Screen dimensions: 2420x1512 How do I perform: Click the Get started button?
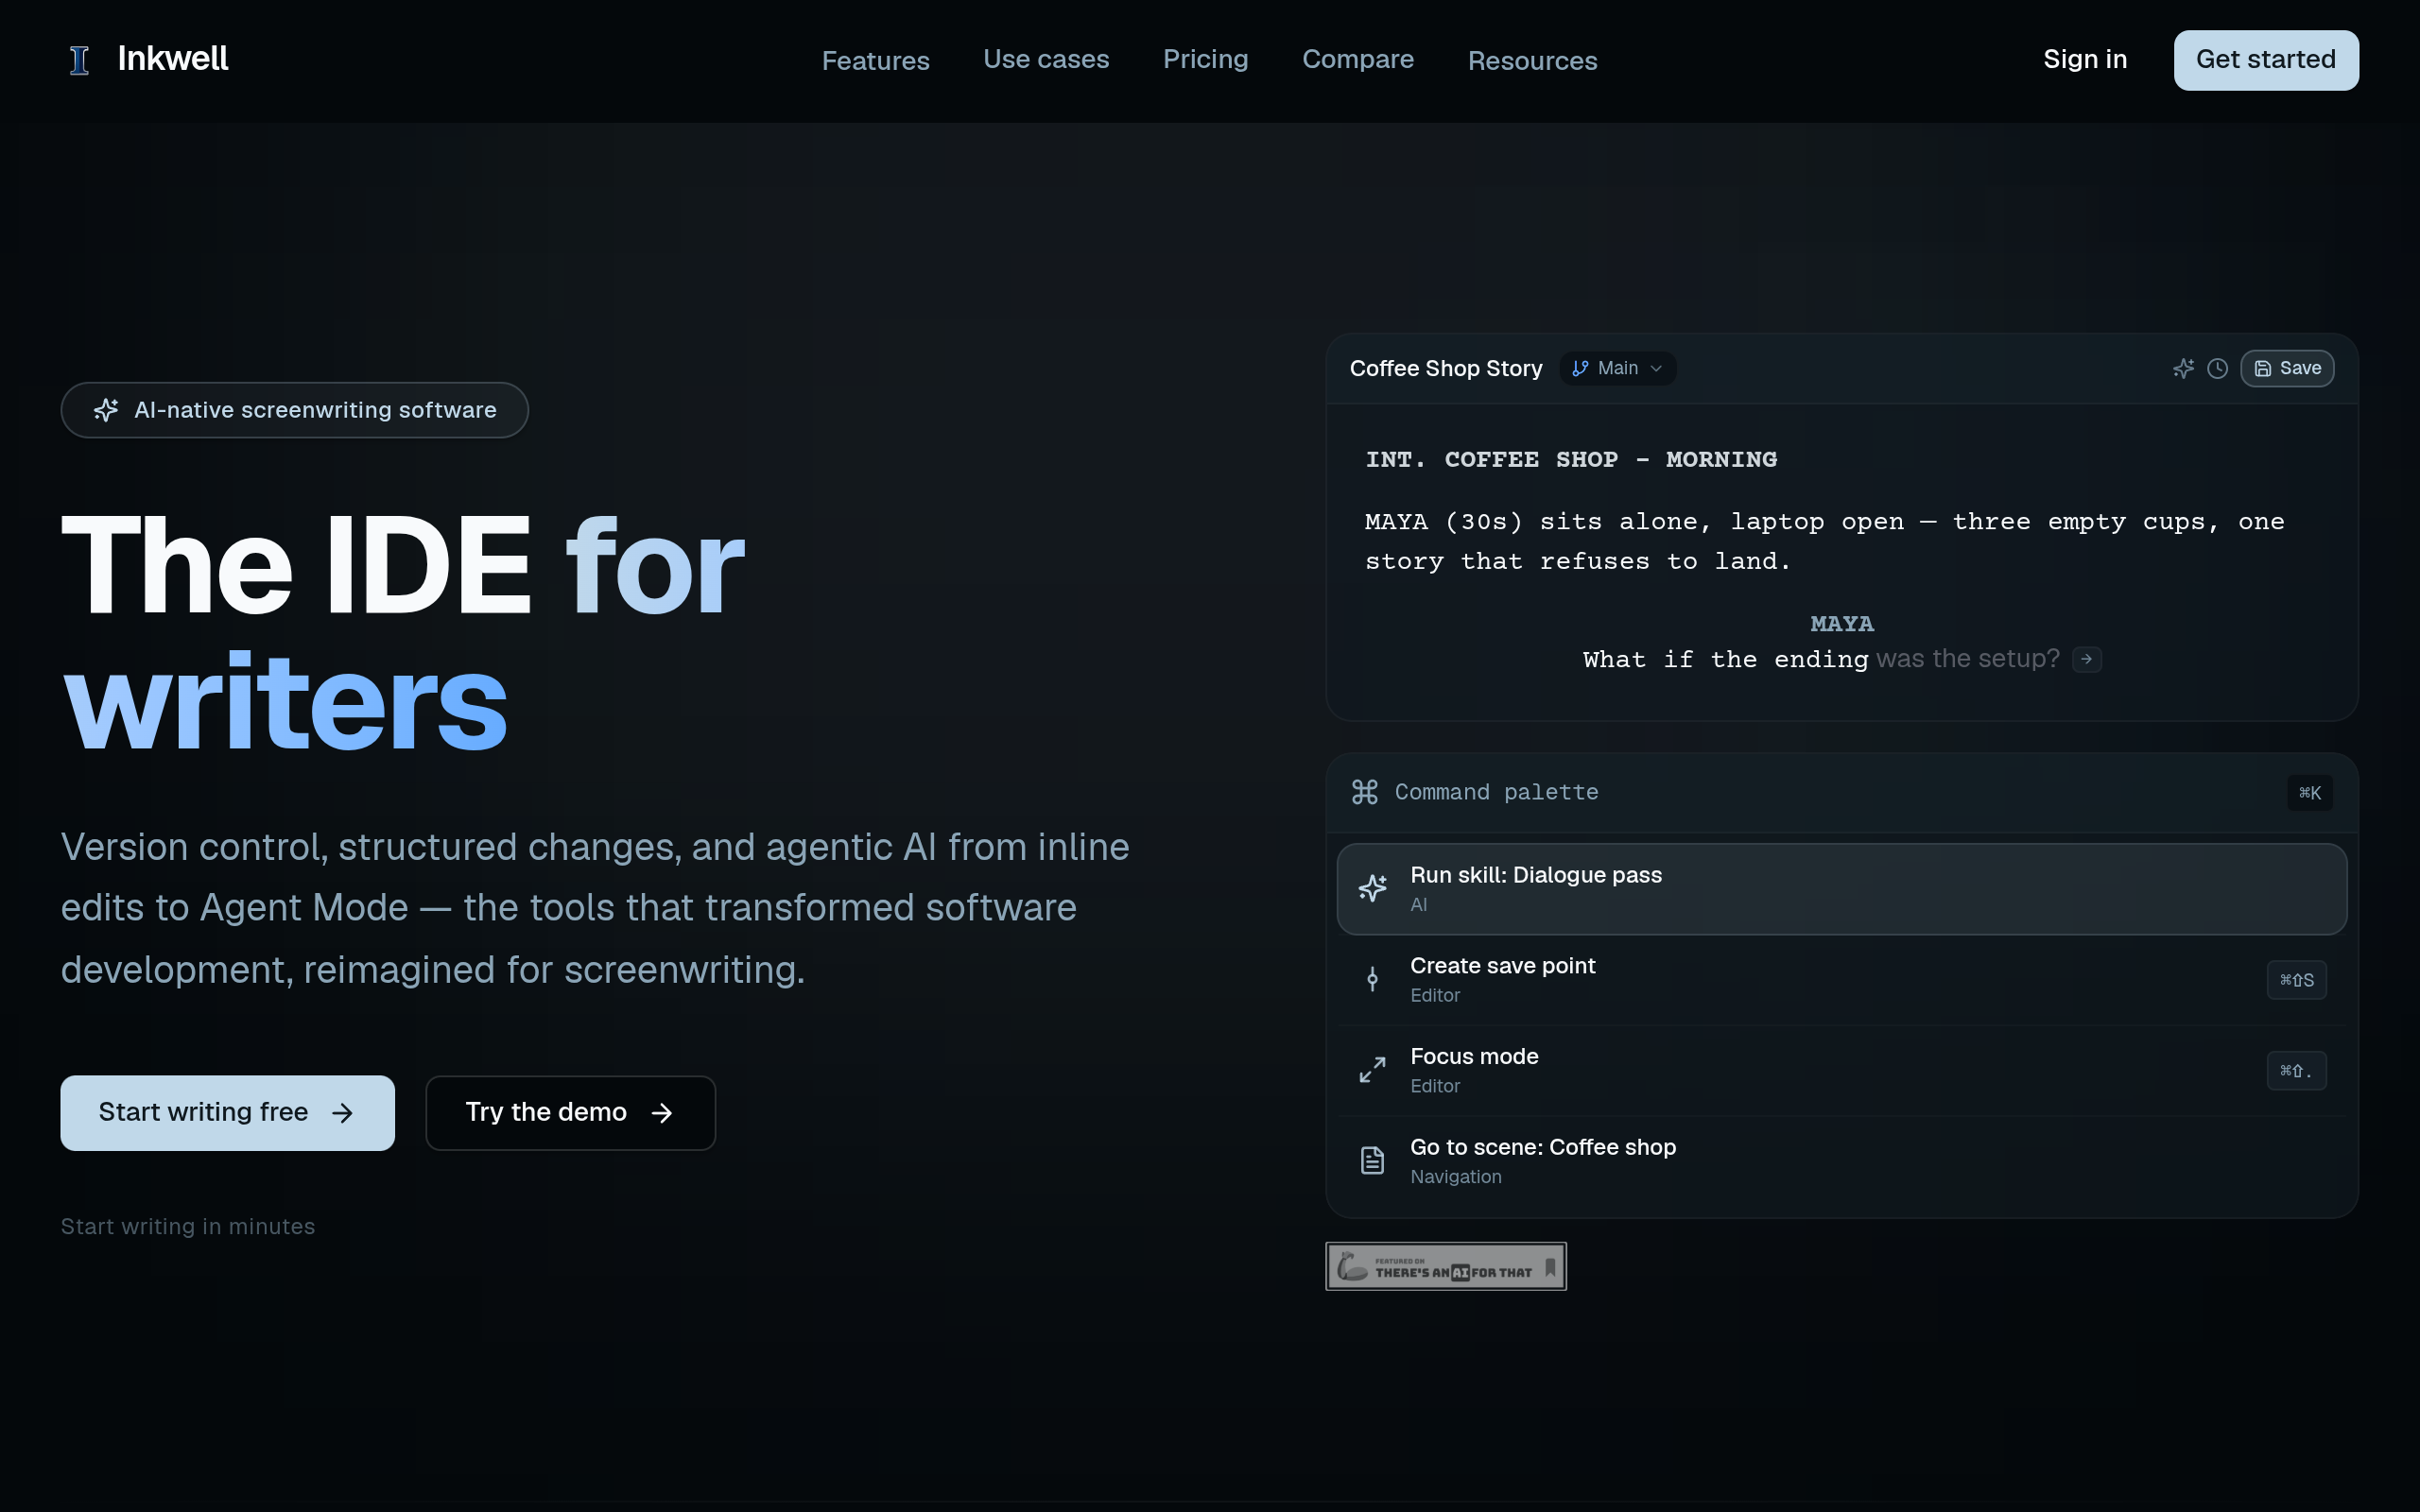[2266, 60]
